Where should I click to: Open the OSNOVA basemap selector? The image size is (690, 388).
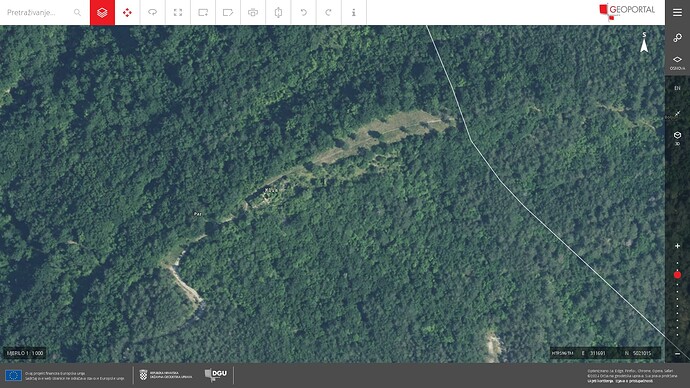pyautogui.click(x=677, y=62)
